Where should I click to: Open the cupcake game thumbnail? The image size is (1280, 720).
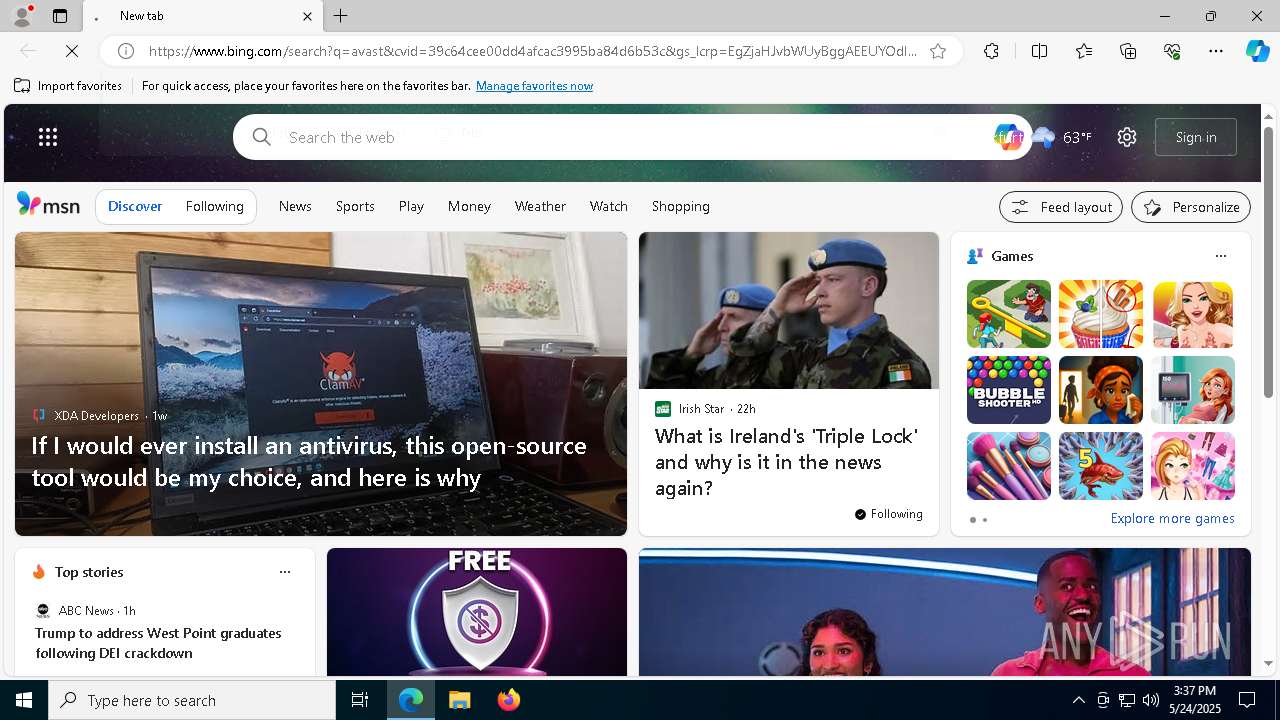[x=1101, y=314]
